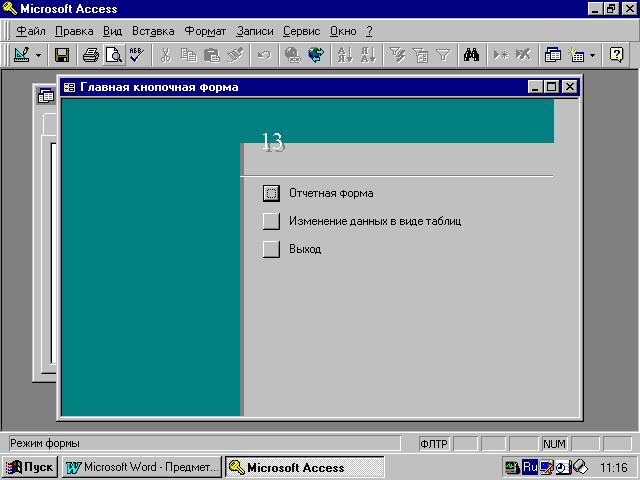Open the Файл menu
This screenshot has width=640, height=480.
pyautogui.click(x=31, y=31)
